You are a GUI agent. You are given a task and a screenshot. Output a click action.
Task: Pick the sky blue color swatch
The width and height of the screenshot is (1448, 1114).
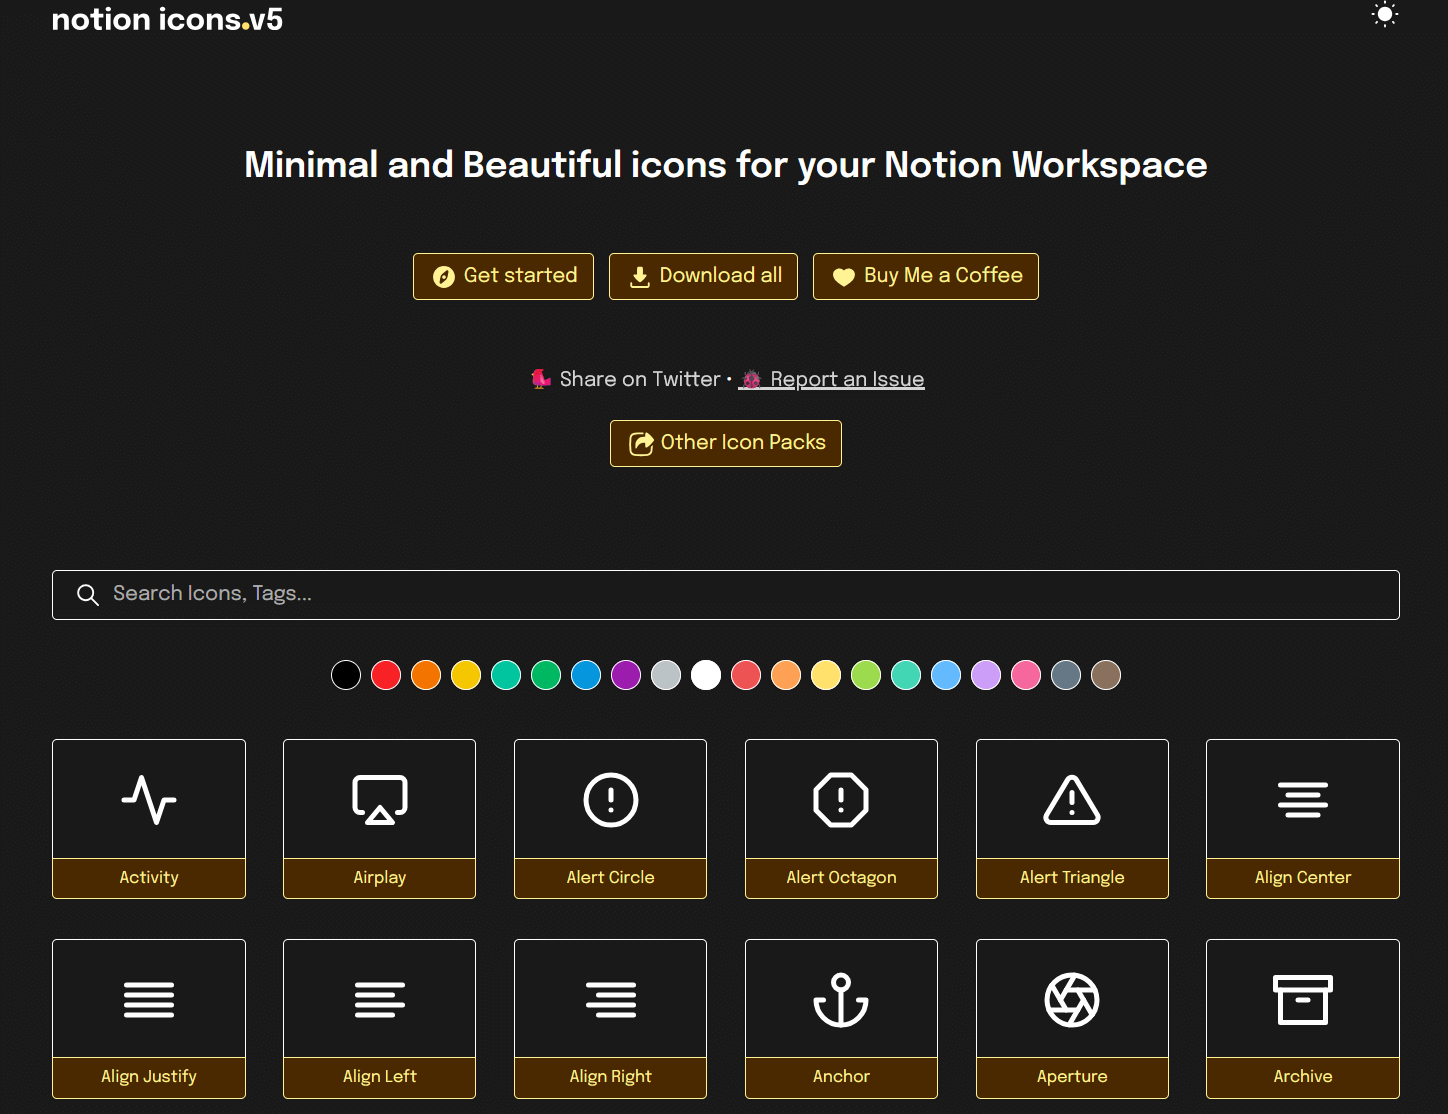coord(946,675)
